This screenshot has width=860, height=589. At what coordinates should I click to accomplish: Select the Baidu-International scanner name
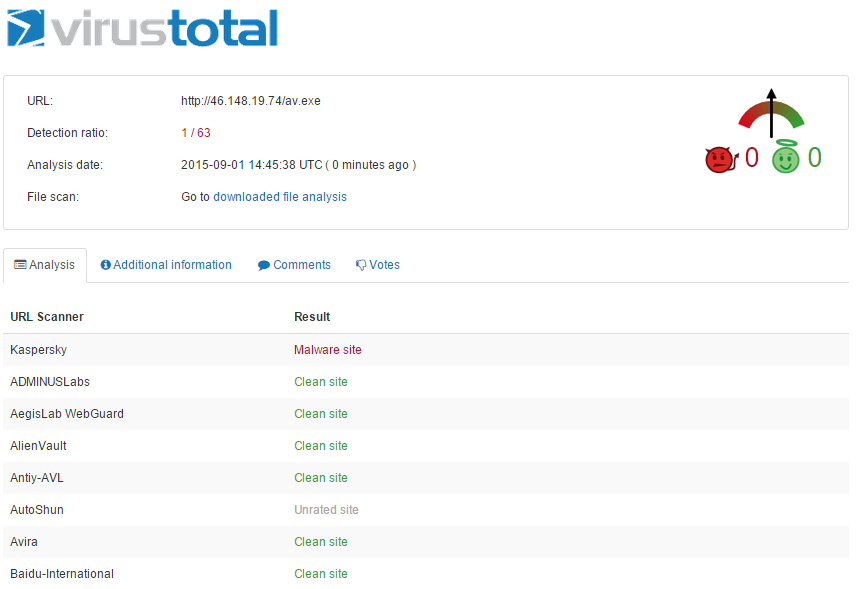tap(62, 574)
